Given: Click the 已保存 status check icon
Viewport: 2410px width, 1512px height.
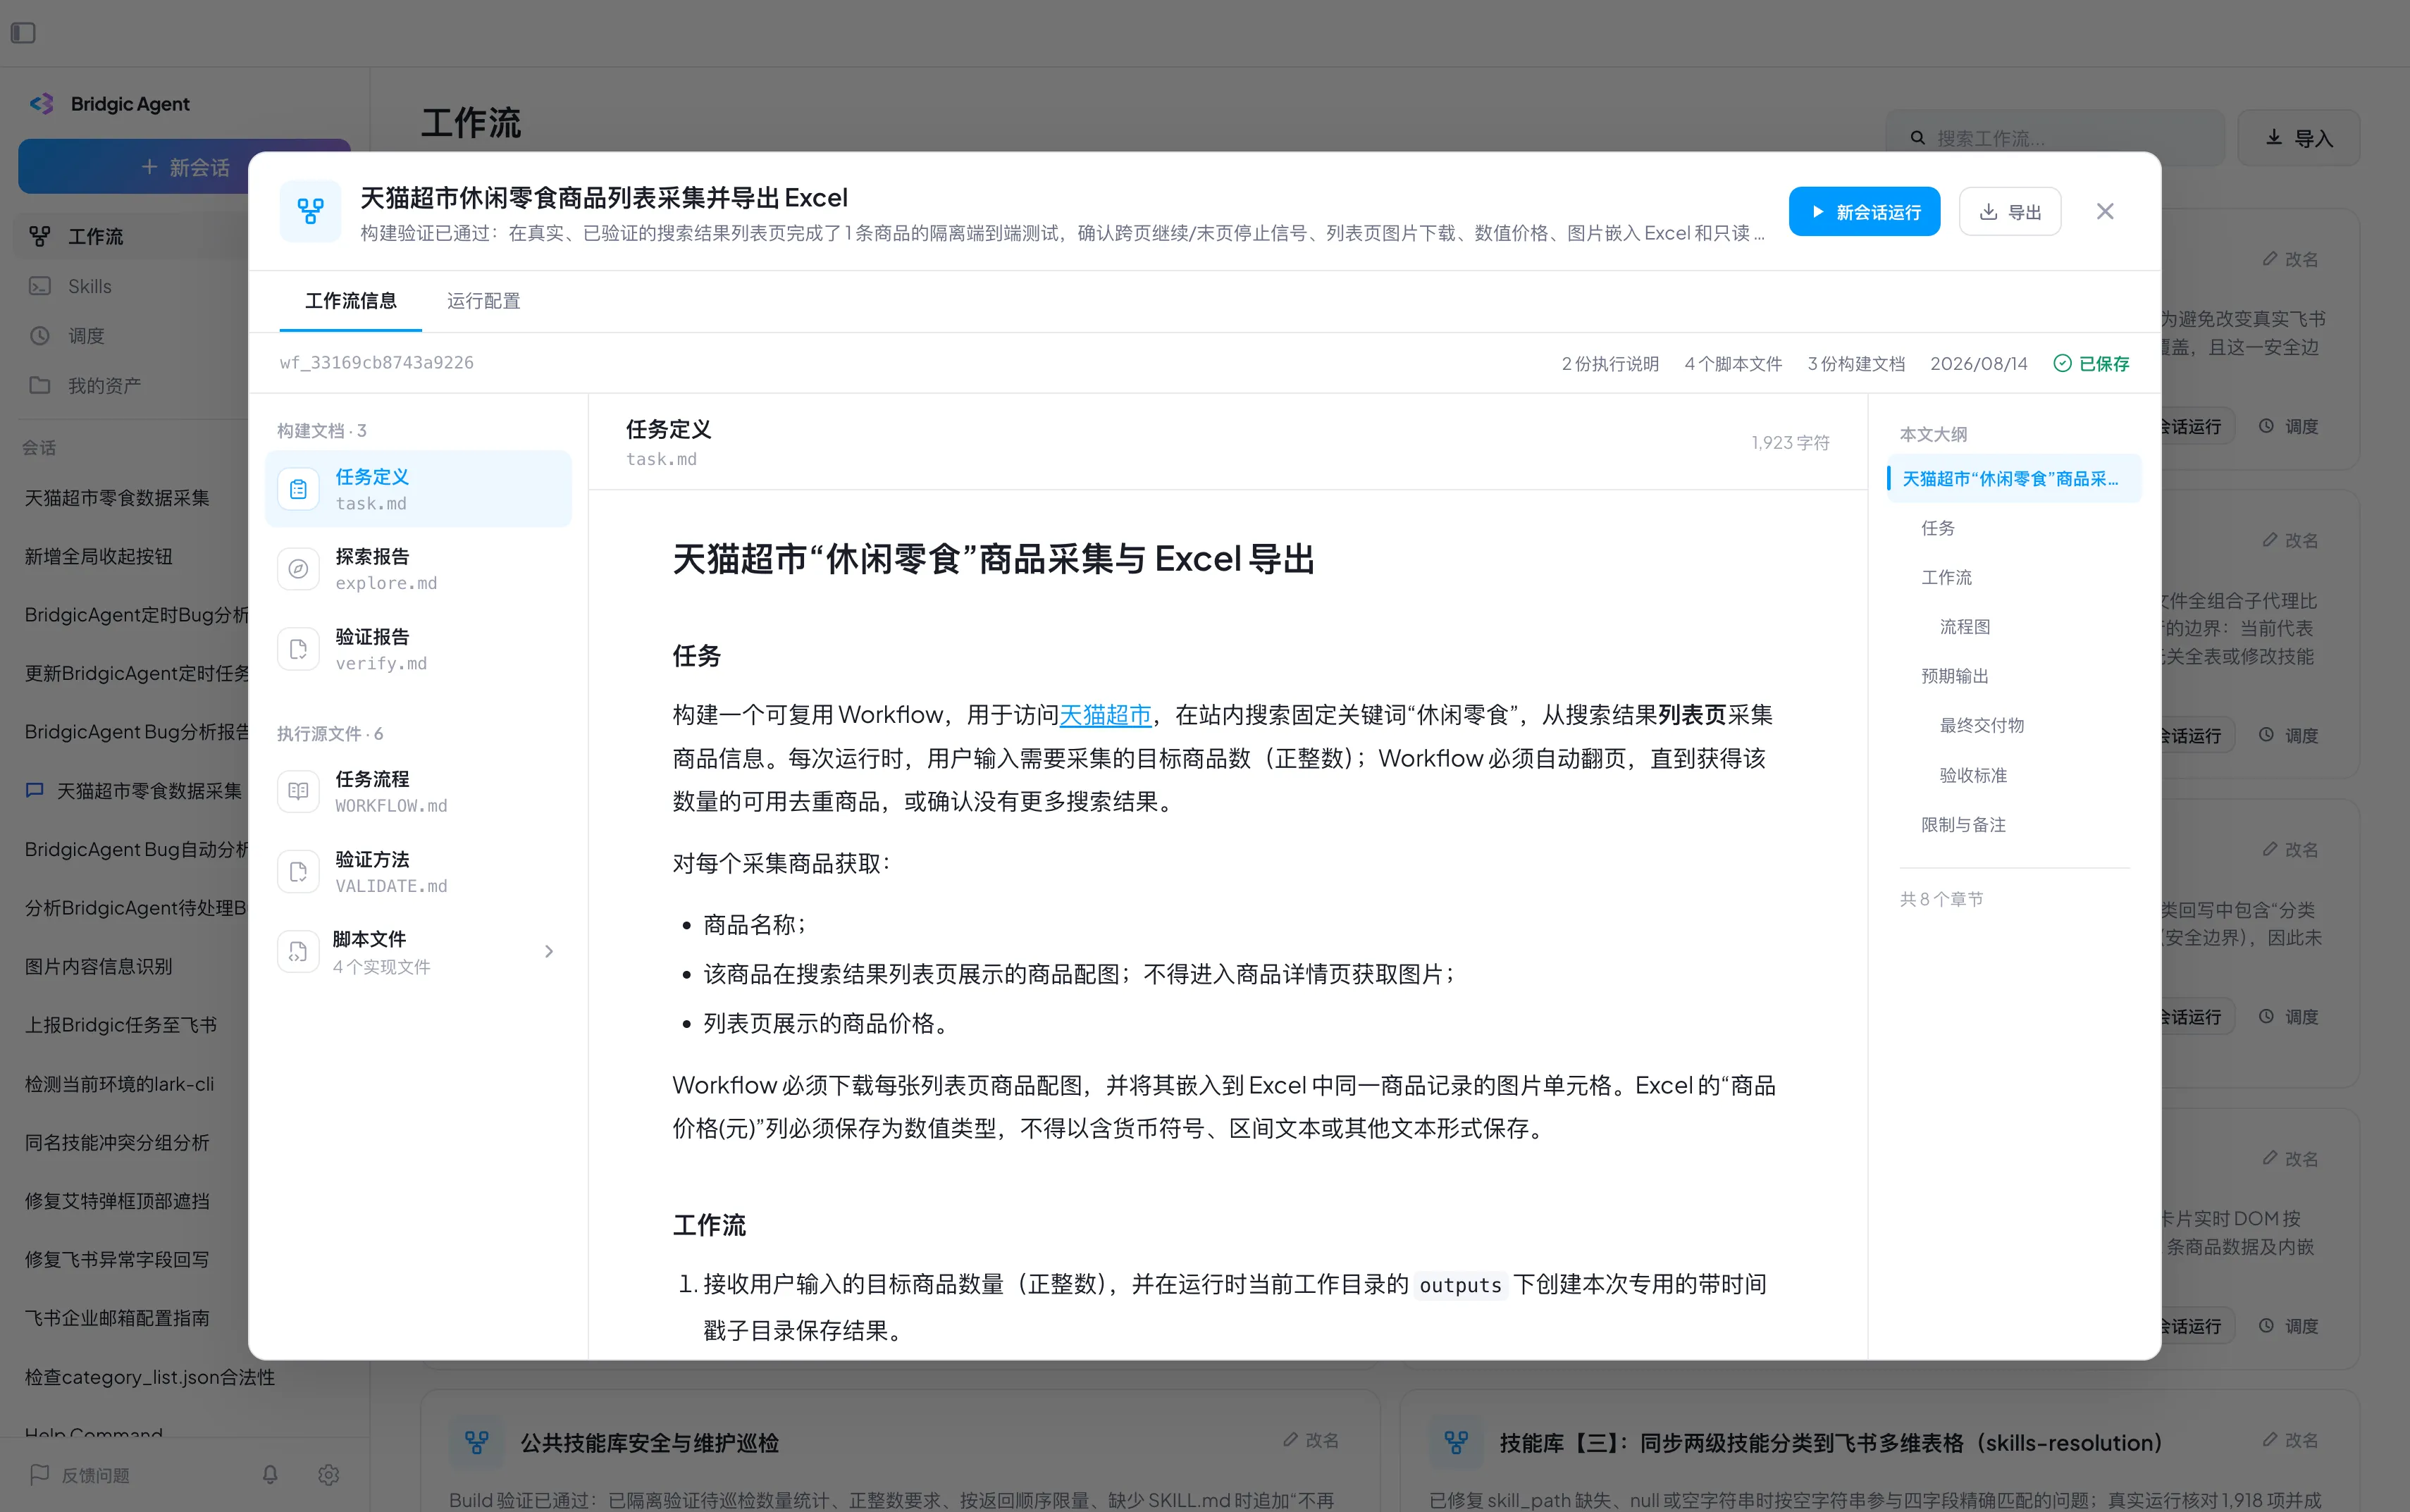Looking at the screenshot, I should click(2062, 363).
